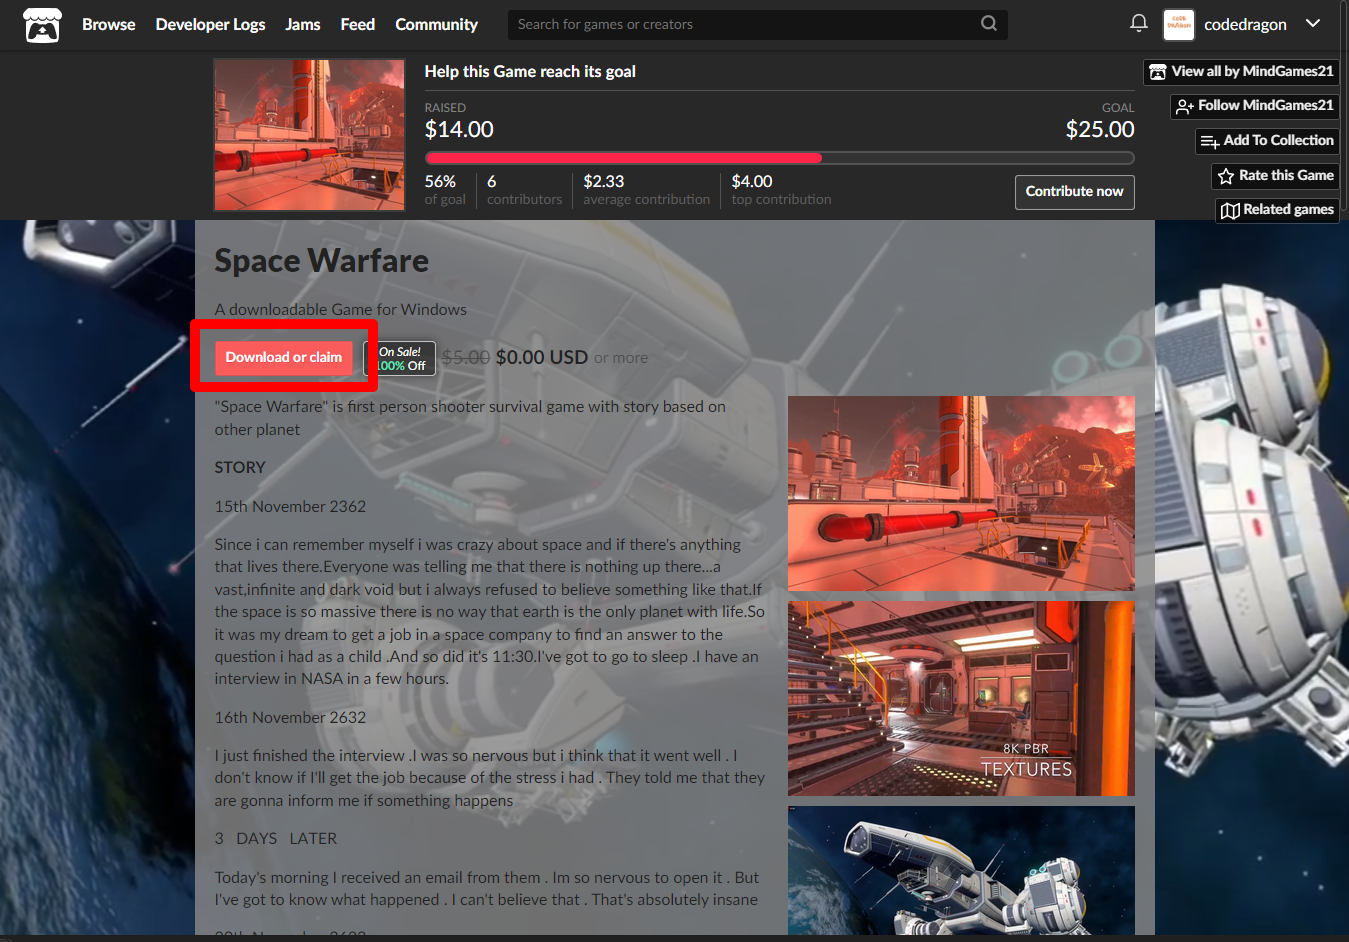Open the Community page

click(436, 24)
